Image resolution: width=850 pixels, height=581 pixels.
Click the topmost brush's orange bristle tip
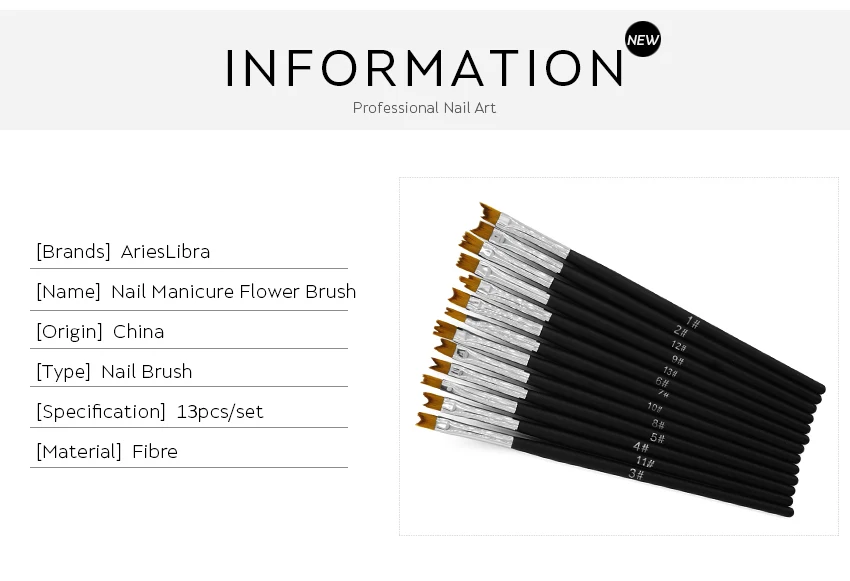(490, 213)
